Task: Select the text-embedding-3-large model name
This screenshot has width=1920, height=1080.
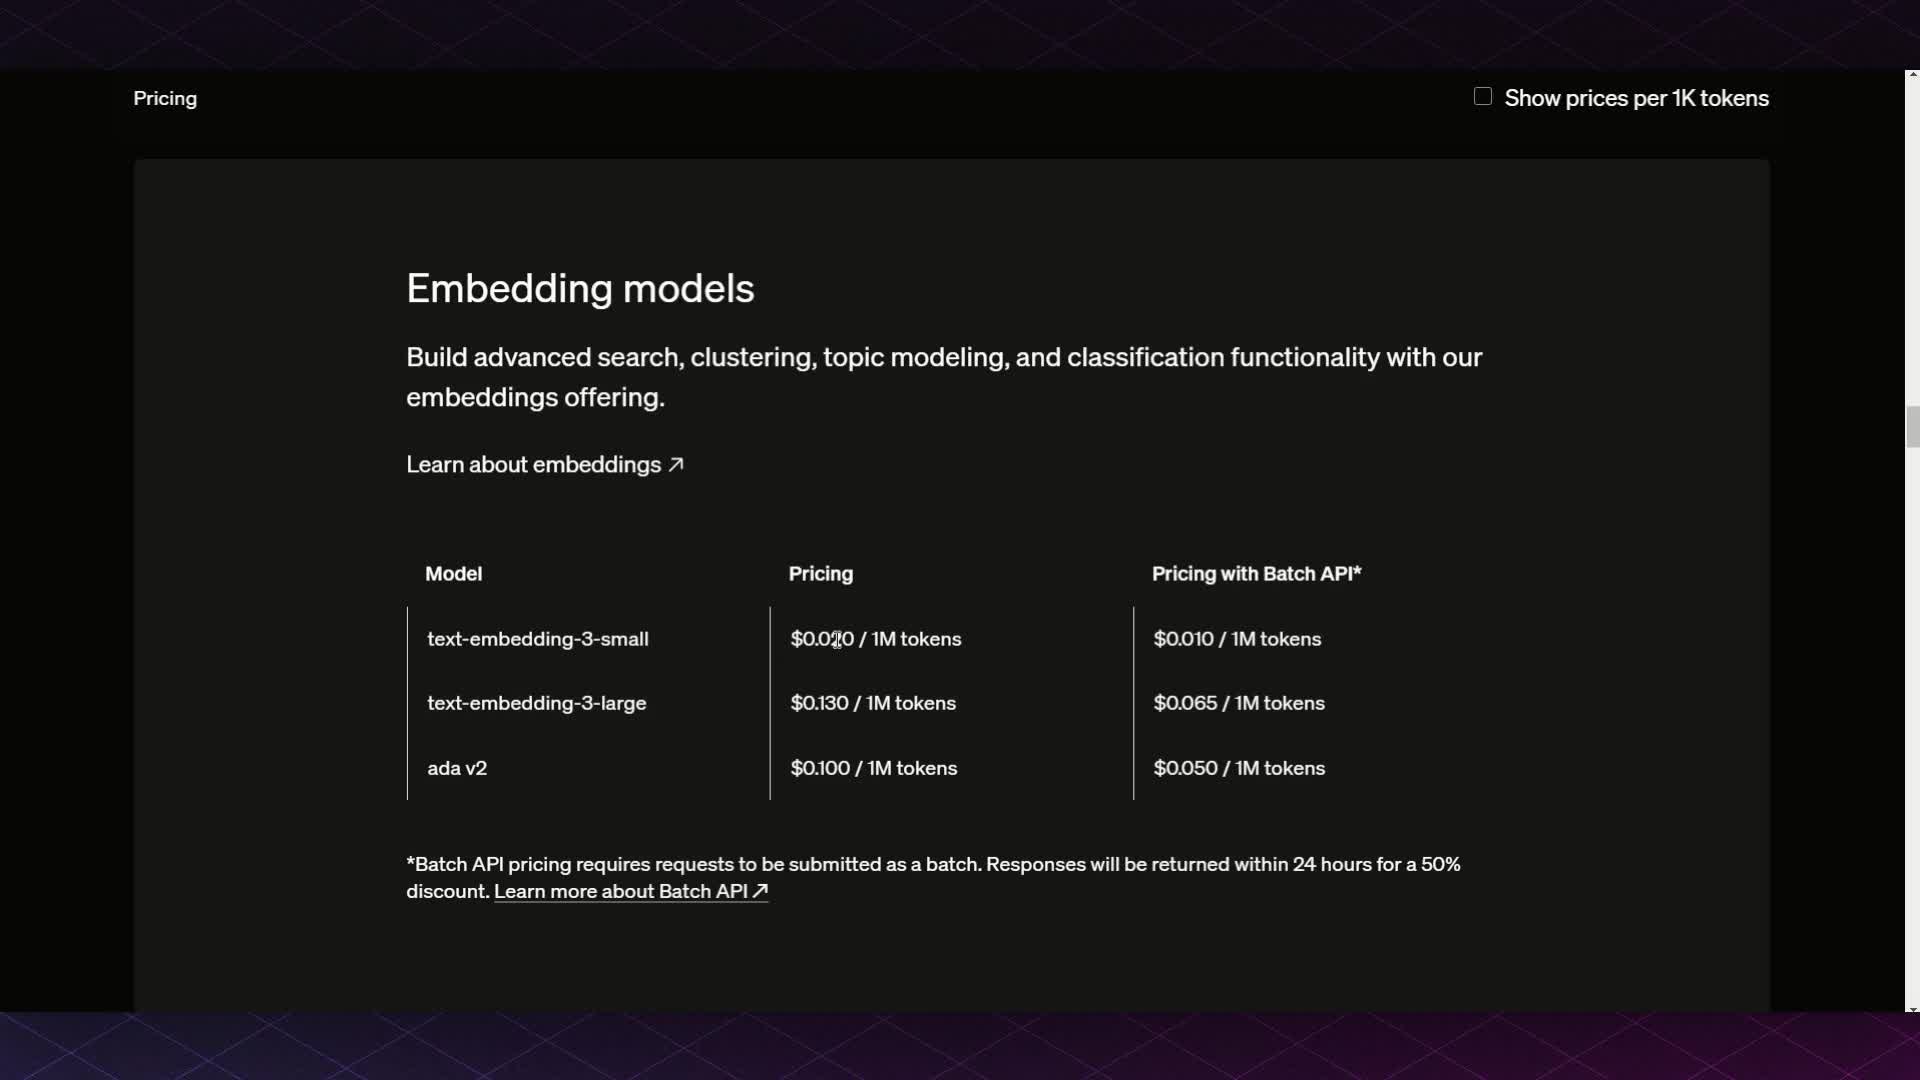Action: 537,703
